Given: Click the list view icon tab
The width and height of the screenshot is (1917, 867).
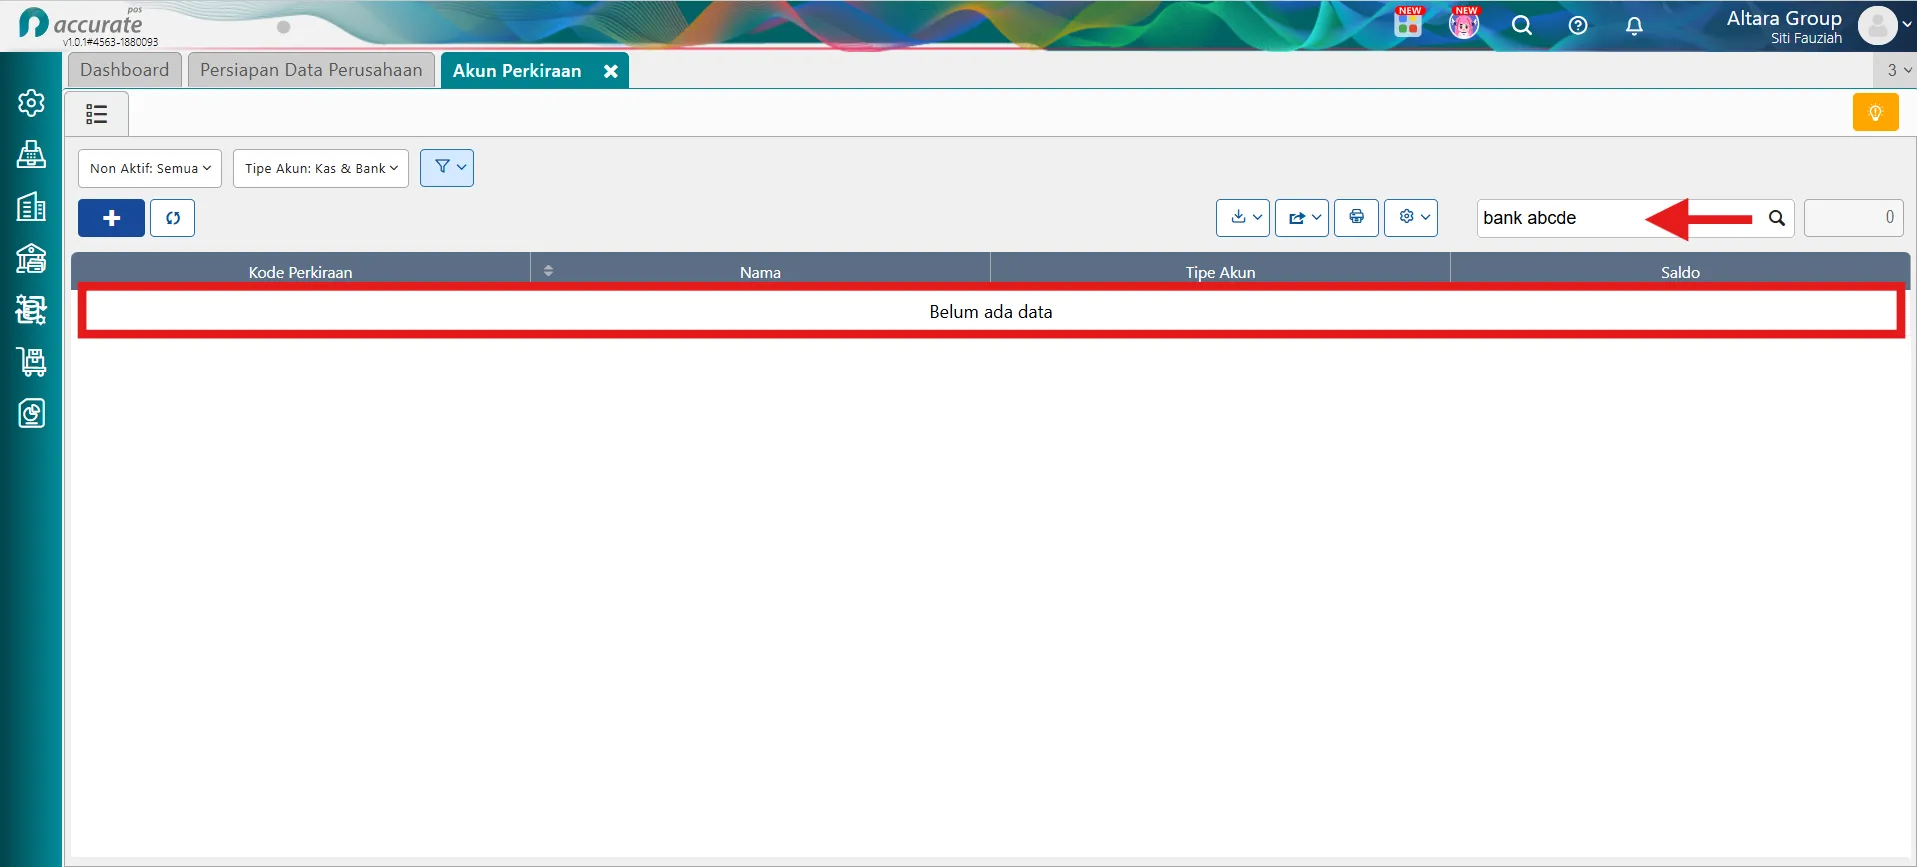Looking at the screenshot, I should tap(96, 114).
